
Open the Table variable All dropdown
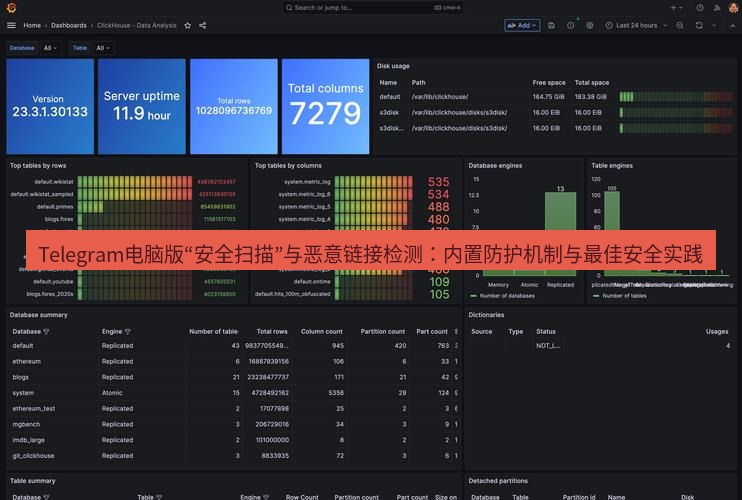(x=103, y=48)
